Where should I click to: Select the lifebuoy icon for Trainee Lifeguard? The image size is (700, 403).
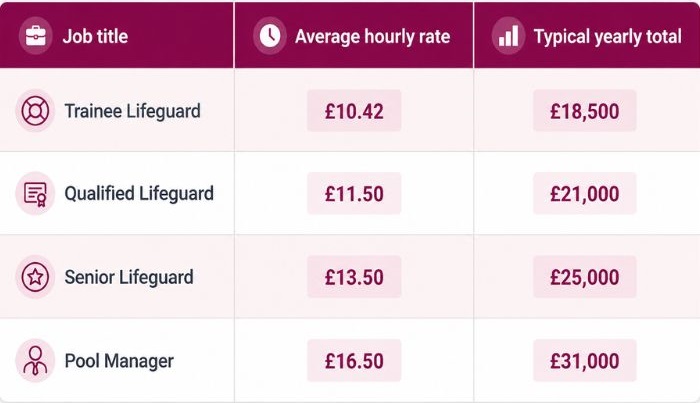tap(35, 111)
